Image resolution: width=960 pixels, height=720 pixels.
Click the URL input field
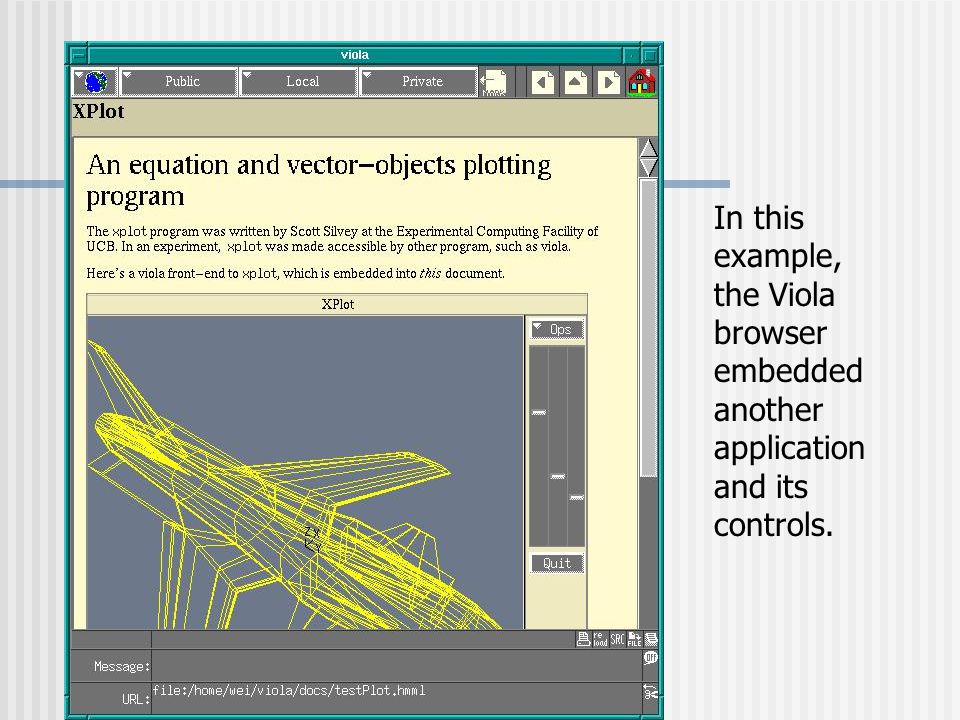[x=396, y=697]
